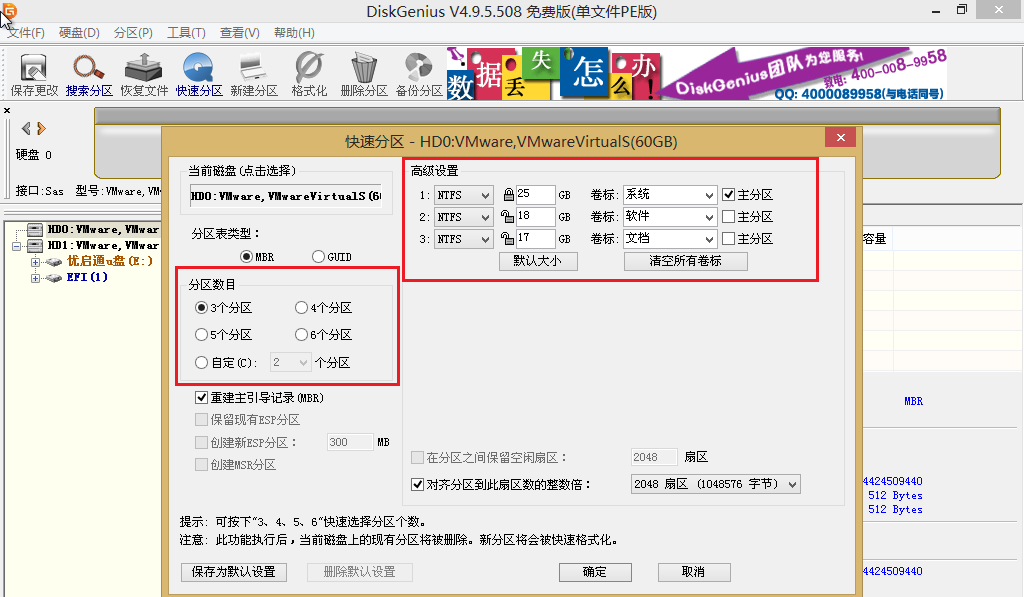Open the 查看(V) menu
Screen dimensions: 1024x597
coord(240,33)
